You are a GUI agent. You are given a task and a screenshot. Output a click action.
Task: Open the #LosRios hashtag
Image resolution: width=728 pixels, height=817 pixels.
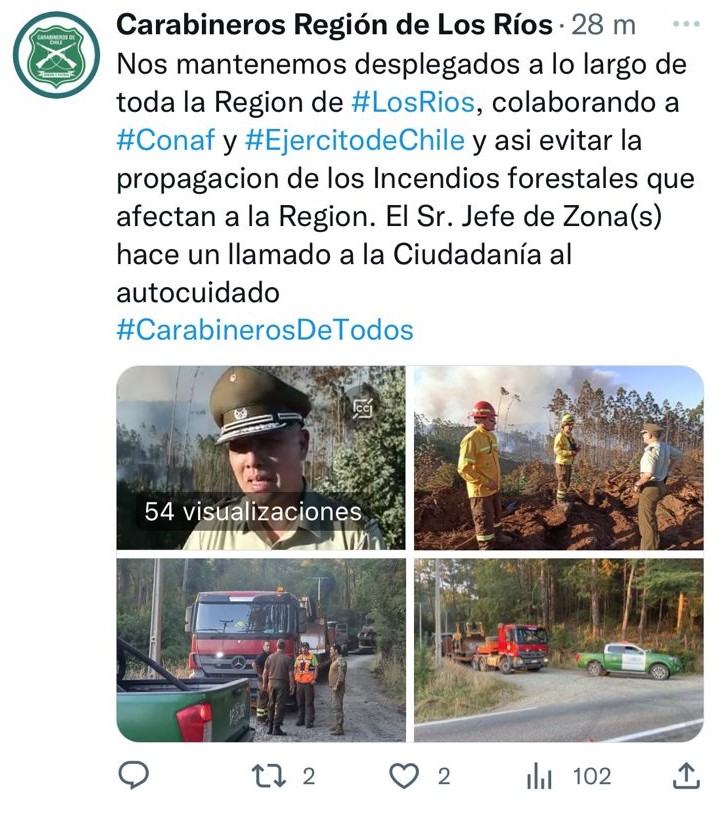(x=413, y=102)
